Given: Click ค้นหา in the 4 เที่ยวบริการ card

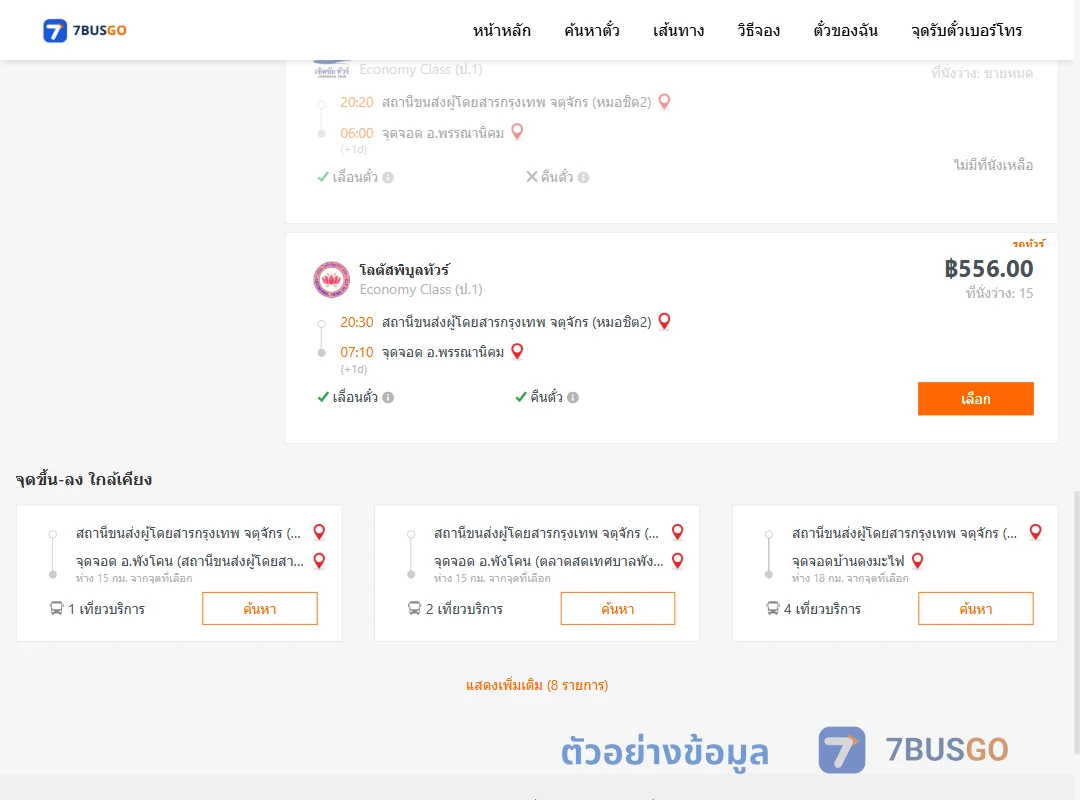Looking at the screenshot, I should pyautogui.click(x=975, y=608).
